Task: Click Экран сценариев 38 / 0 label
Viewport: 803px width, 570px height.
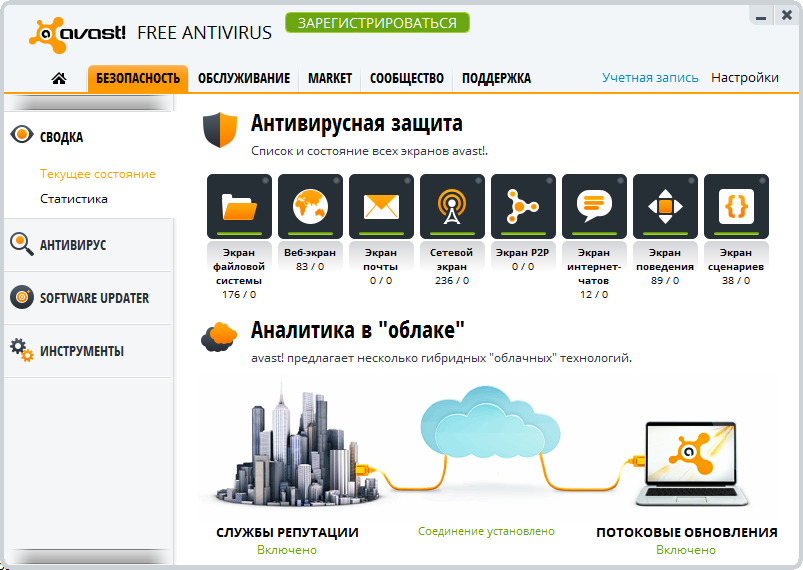Action: pos(736,266)
